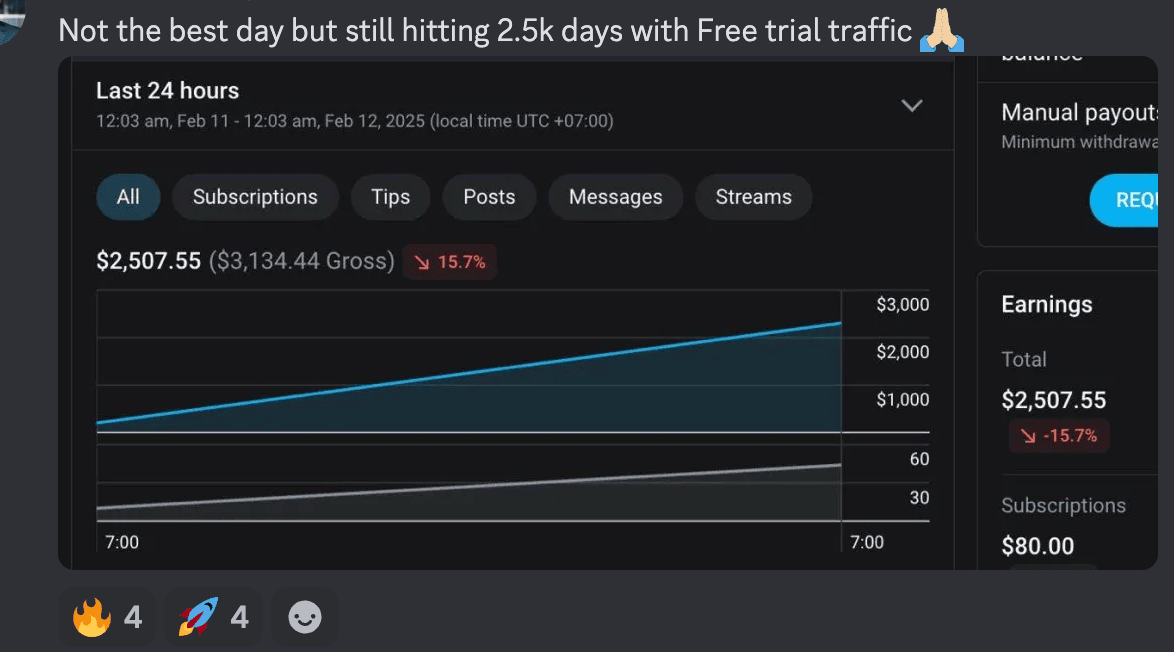Click the rocket emoji reaction

tap(213, 618)
